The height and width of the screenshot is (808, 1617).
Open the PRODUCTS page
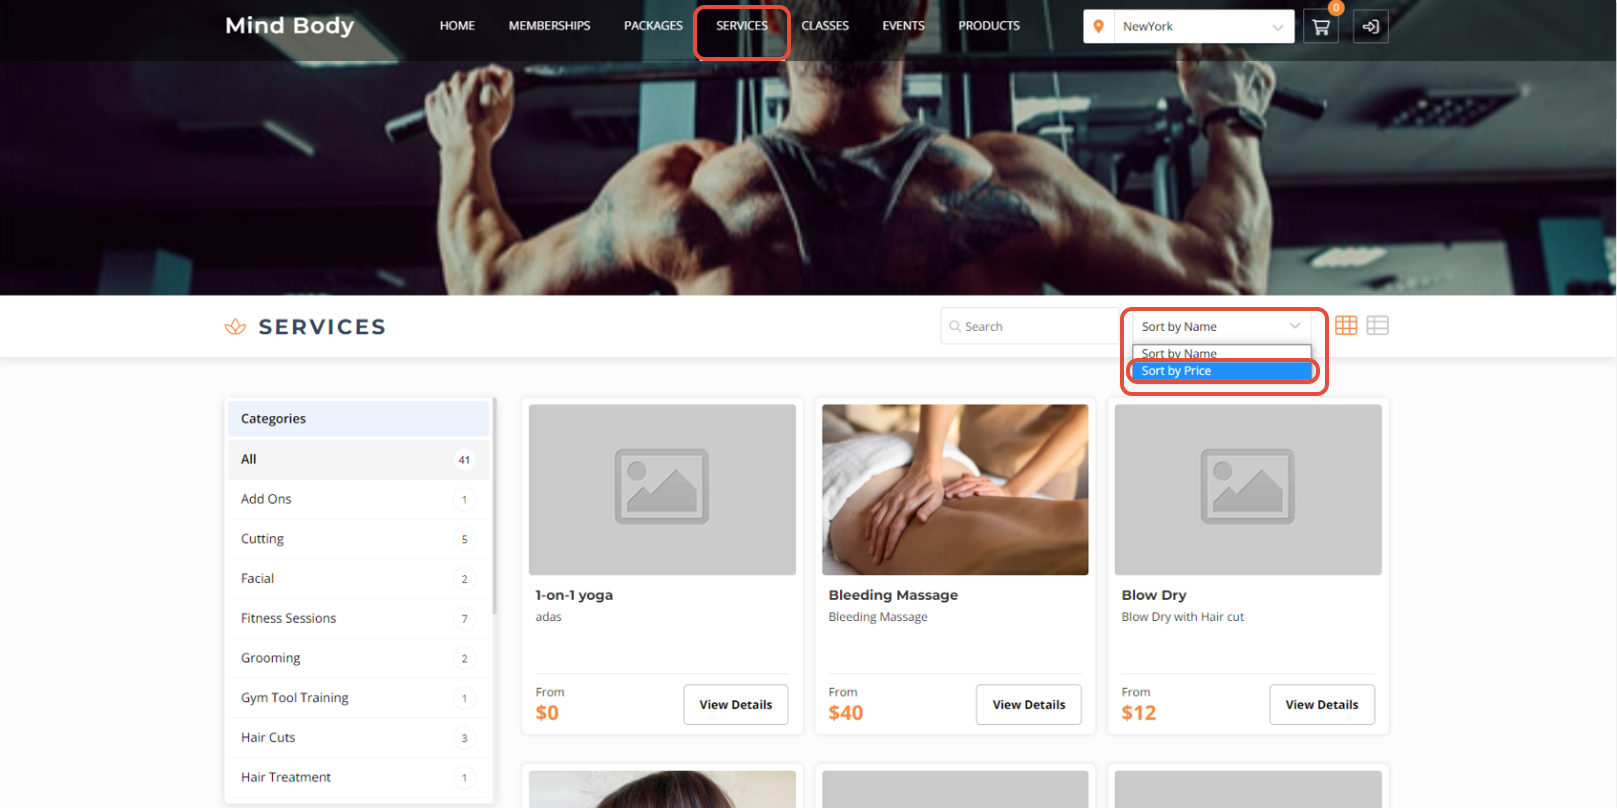pos(989,26)
